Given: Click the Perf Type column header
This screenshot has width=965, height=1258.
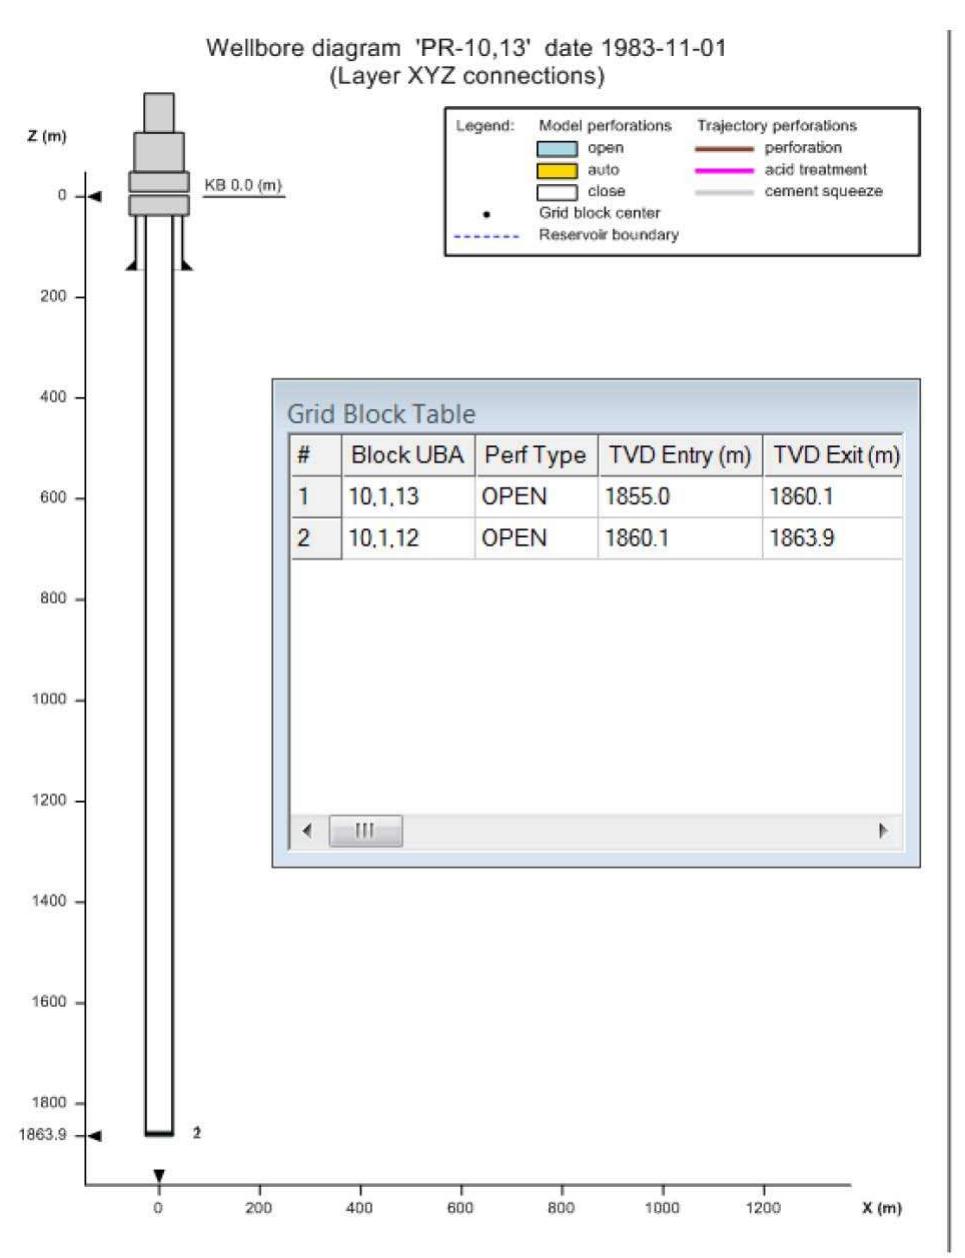Looking at the screenshot, I should pos(535,455).
